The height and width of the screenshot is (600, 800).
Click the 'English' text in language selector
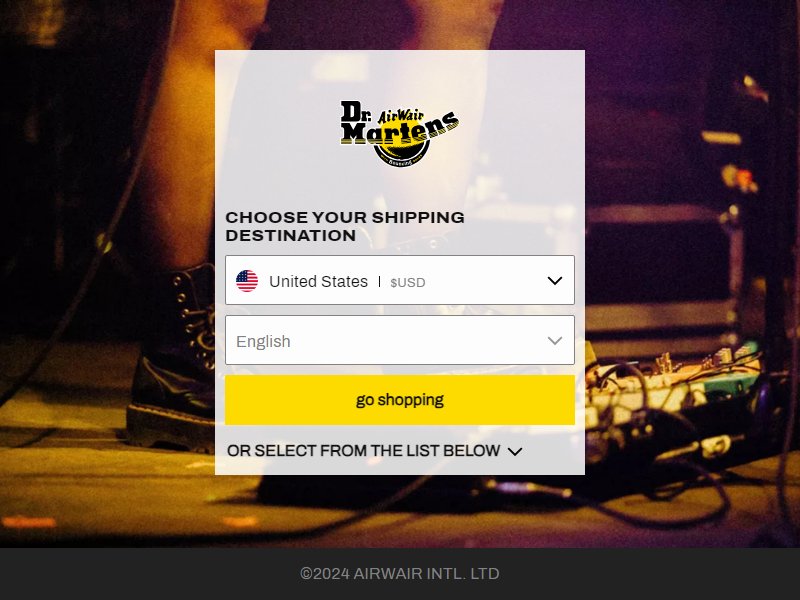263,341
